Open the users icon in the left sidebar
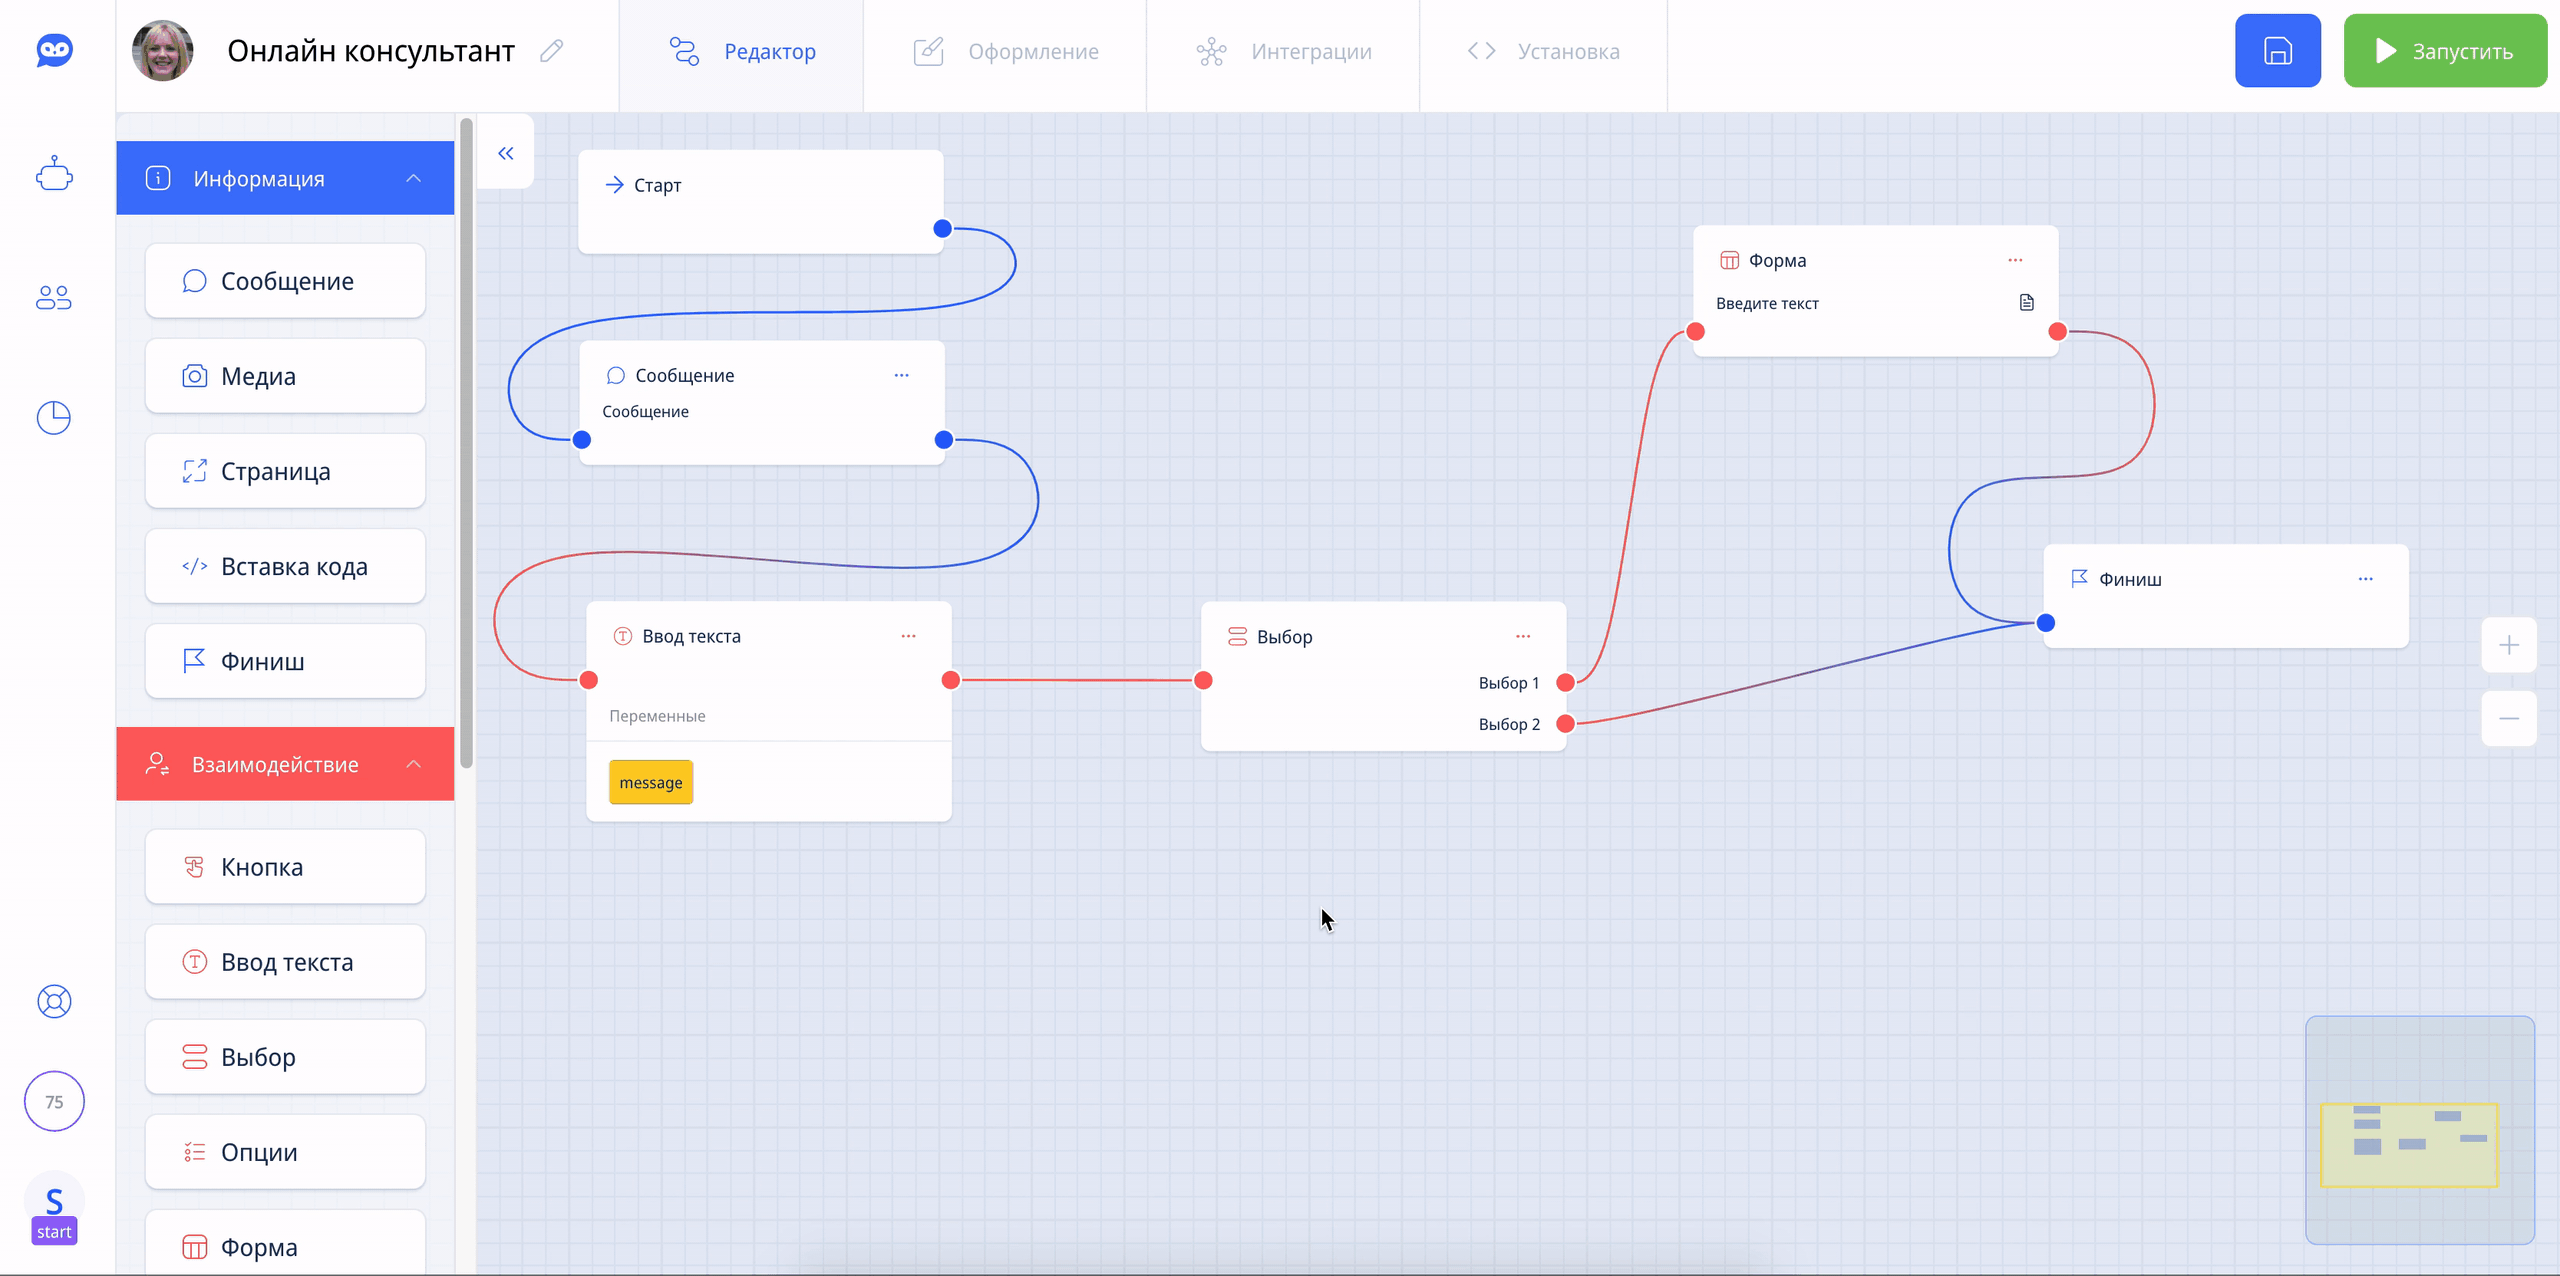 point(54,297)
